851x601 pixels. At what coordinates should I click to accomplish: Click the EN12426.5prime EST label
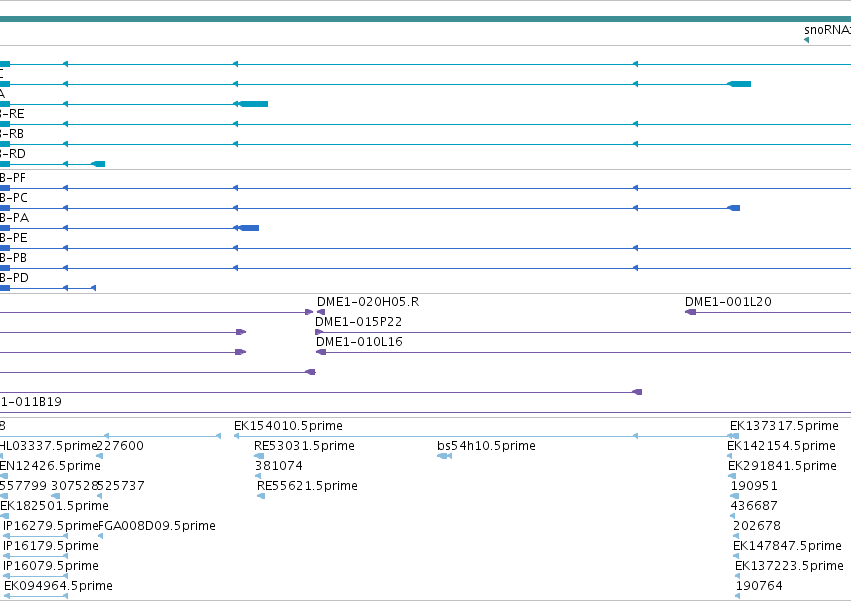click(50, 466)
